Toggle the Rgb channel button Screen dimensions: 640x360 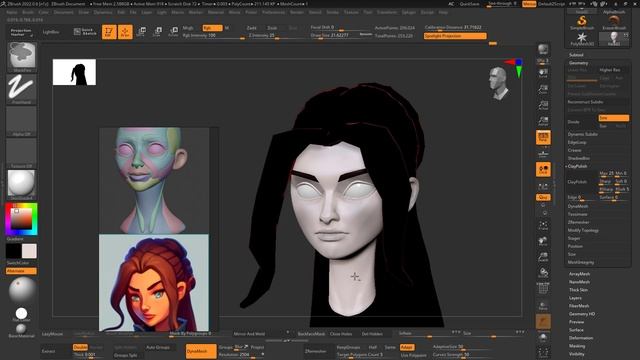[x=212, y=28]
